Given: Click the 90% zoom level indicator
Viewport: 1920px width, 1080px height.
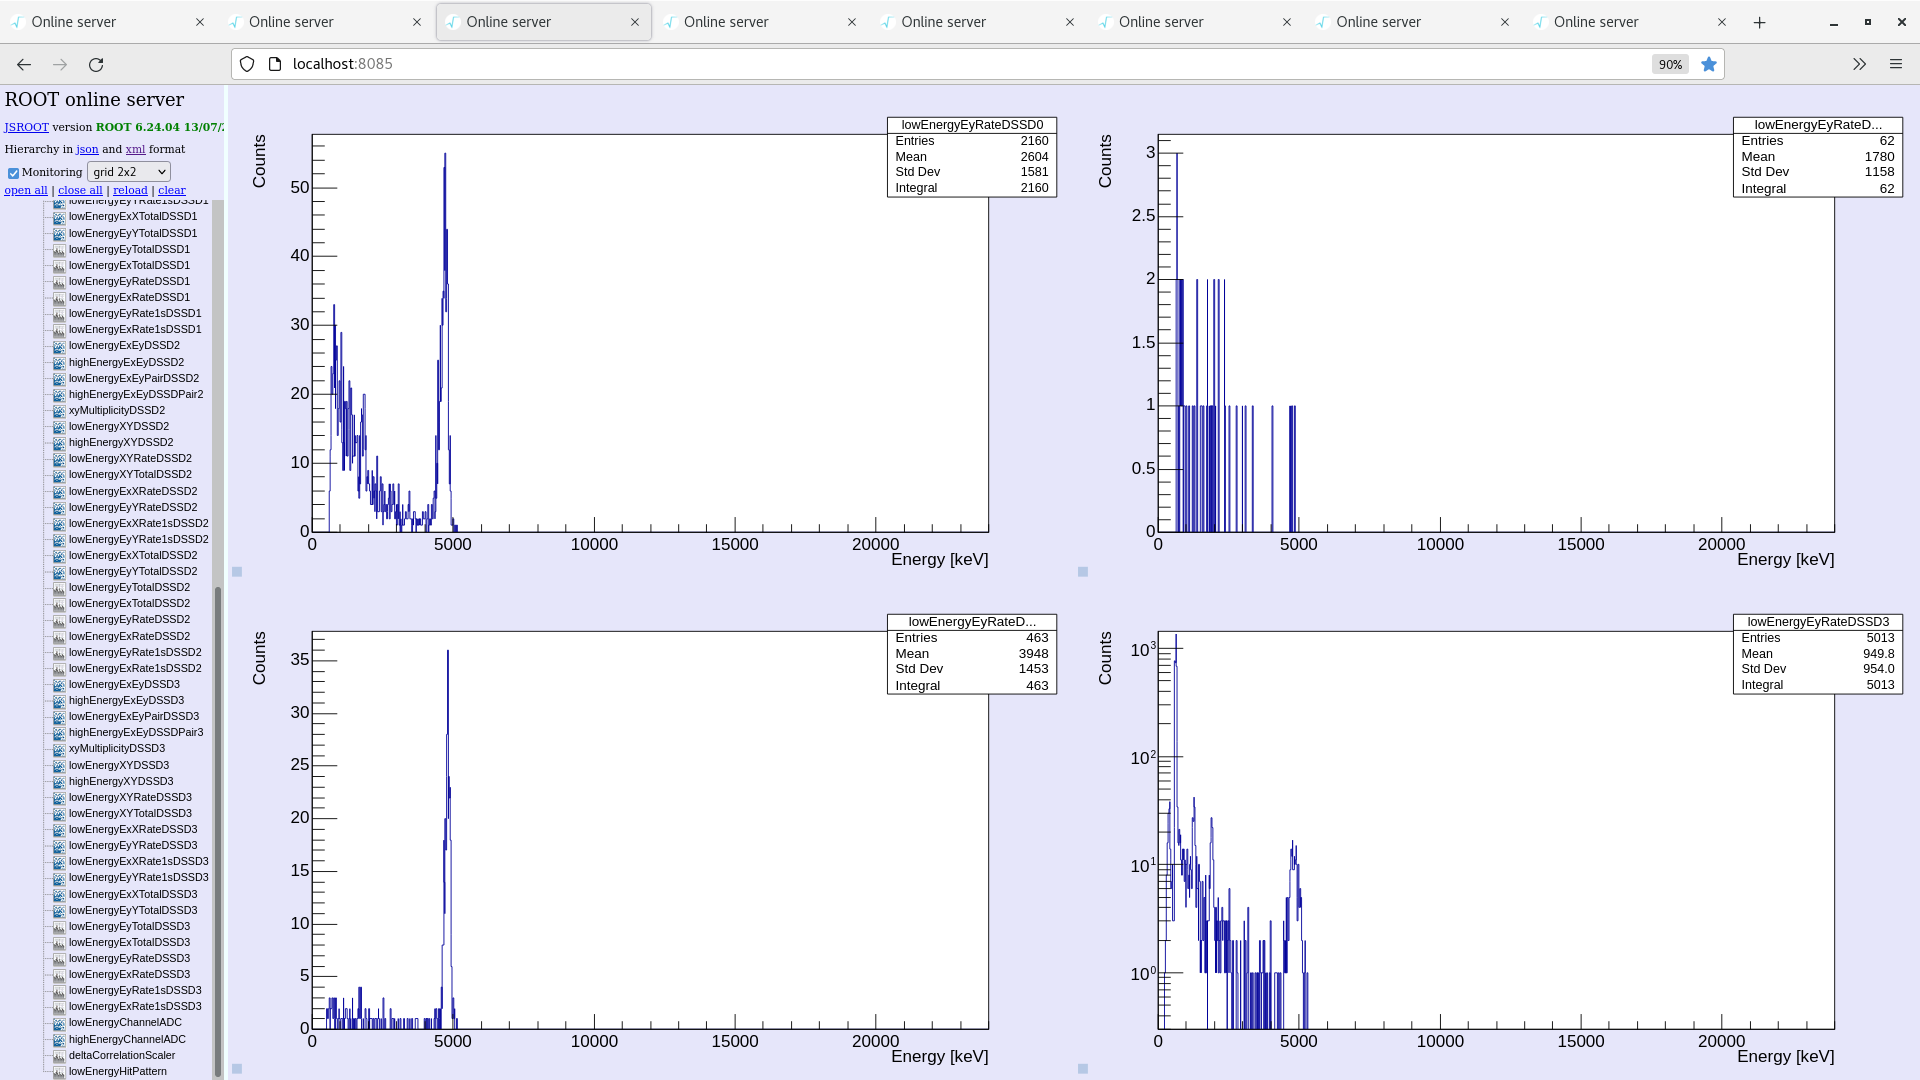Looking at the screenshot, I should [x=1669, y=64].
